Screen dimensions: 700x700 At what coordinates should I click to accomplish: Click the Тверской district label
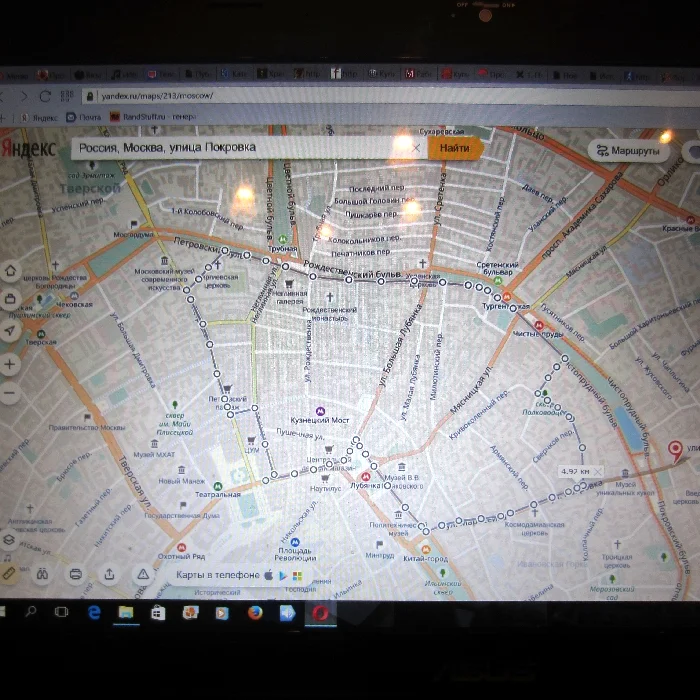click(91, 188)
